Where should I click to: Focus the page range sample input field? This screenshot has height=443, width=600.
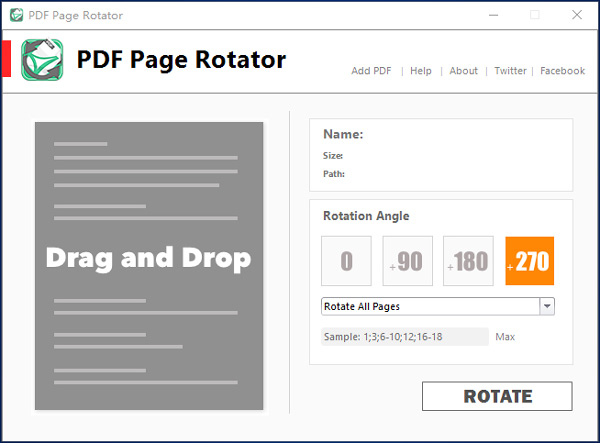click(x=405, y=337)
